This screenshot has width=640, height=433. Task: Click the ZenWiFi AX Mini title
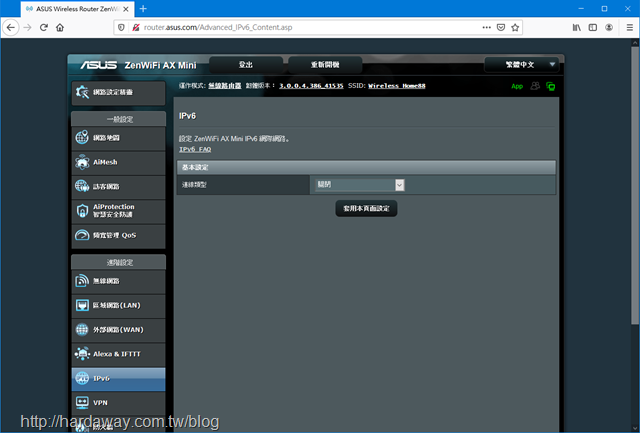pos(160,65)
